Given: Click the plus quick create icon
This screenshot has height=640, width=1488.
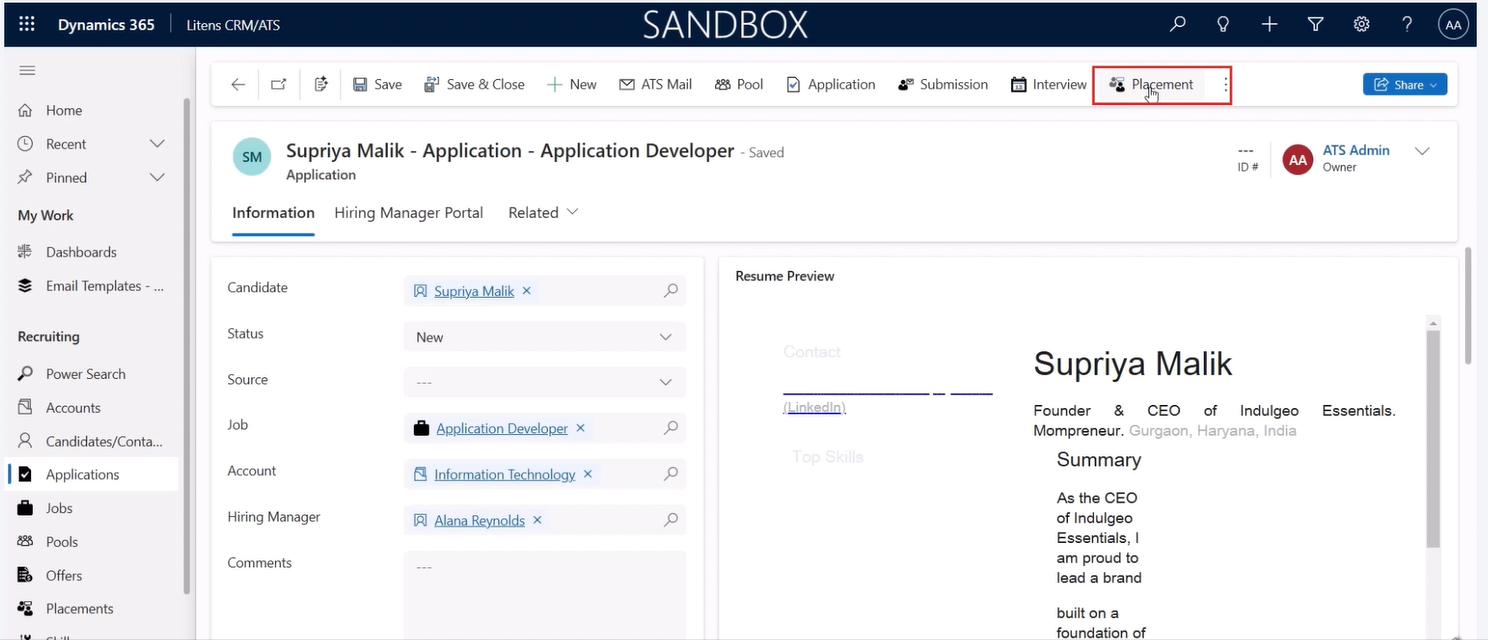Looking at the screenshot, I should point(1269,25).
